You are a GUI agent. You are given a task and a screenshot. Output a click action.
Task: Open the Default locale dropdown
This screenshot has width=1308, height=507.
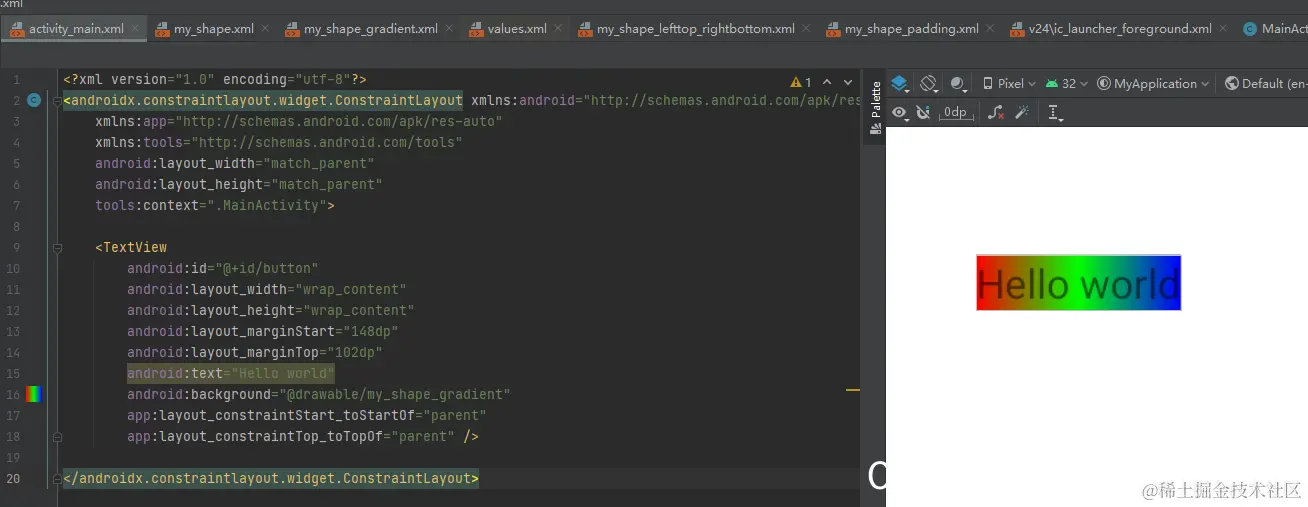coord(1265,84)
